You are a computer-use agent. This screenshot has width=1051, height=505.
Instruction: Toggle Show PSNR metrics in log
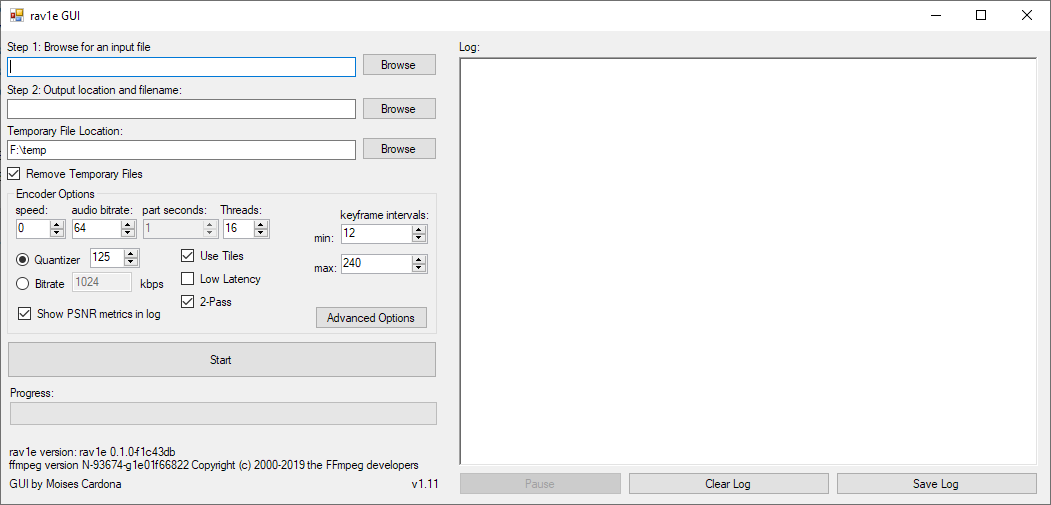click(x=25, y=314)
